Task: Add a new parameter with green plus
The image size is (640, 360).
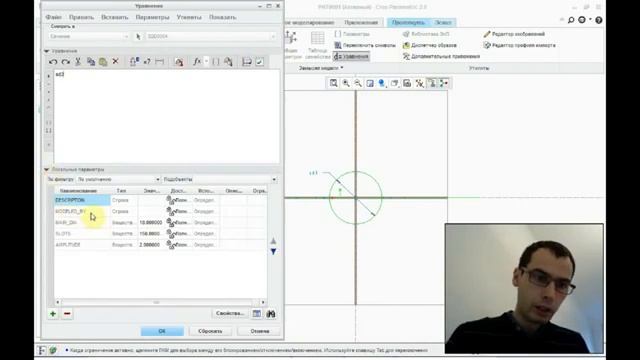Action: pos(53,313)
